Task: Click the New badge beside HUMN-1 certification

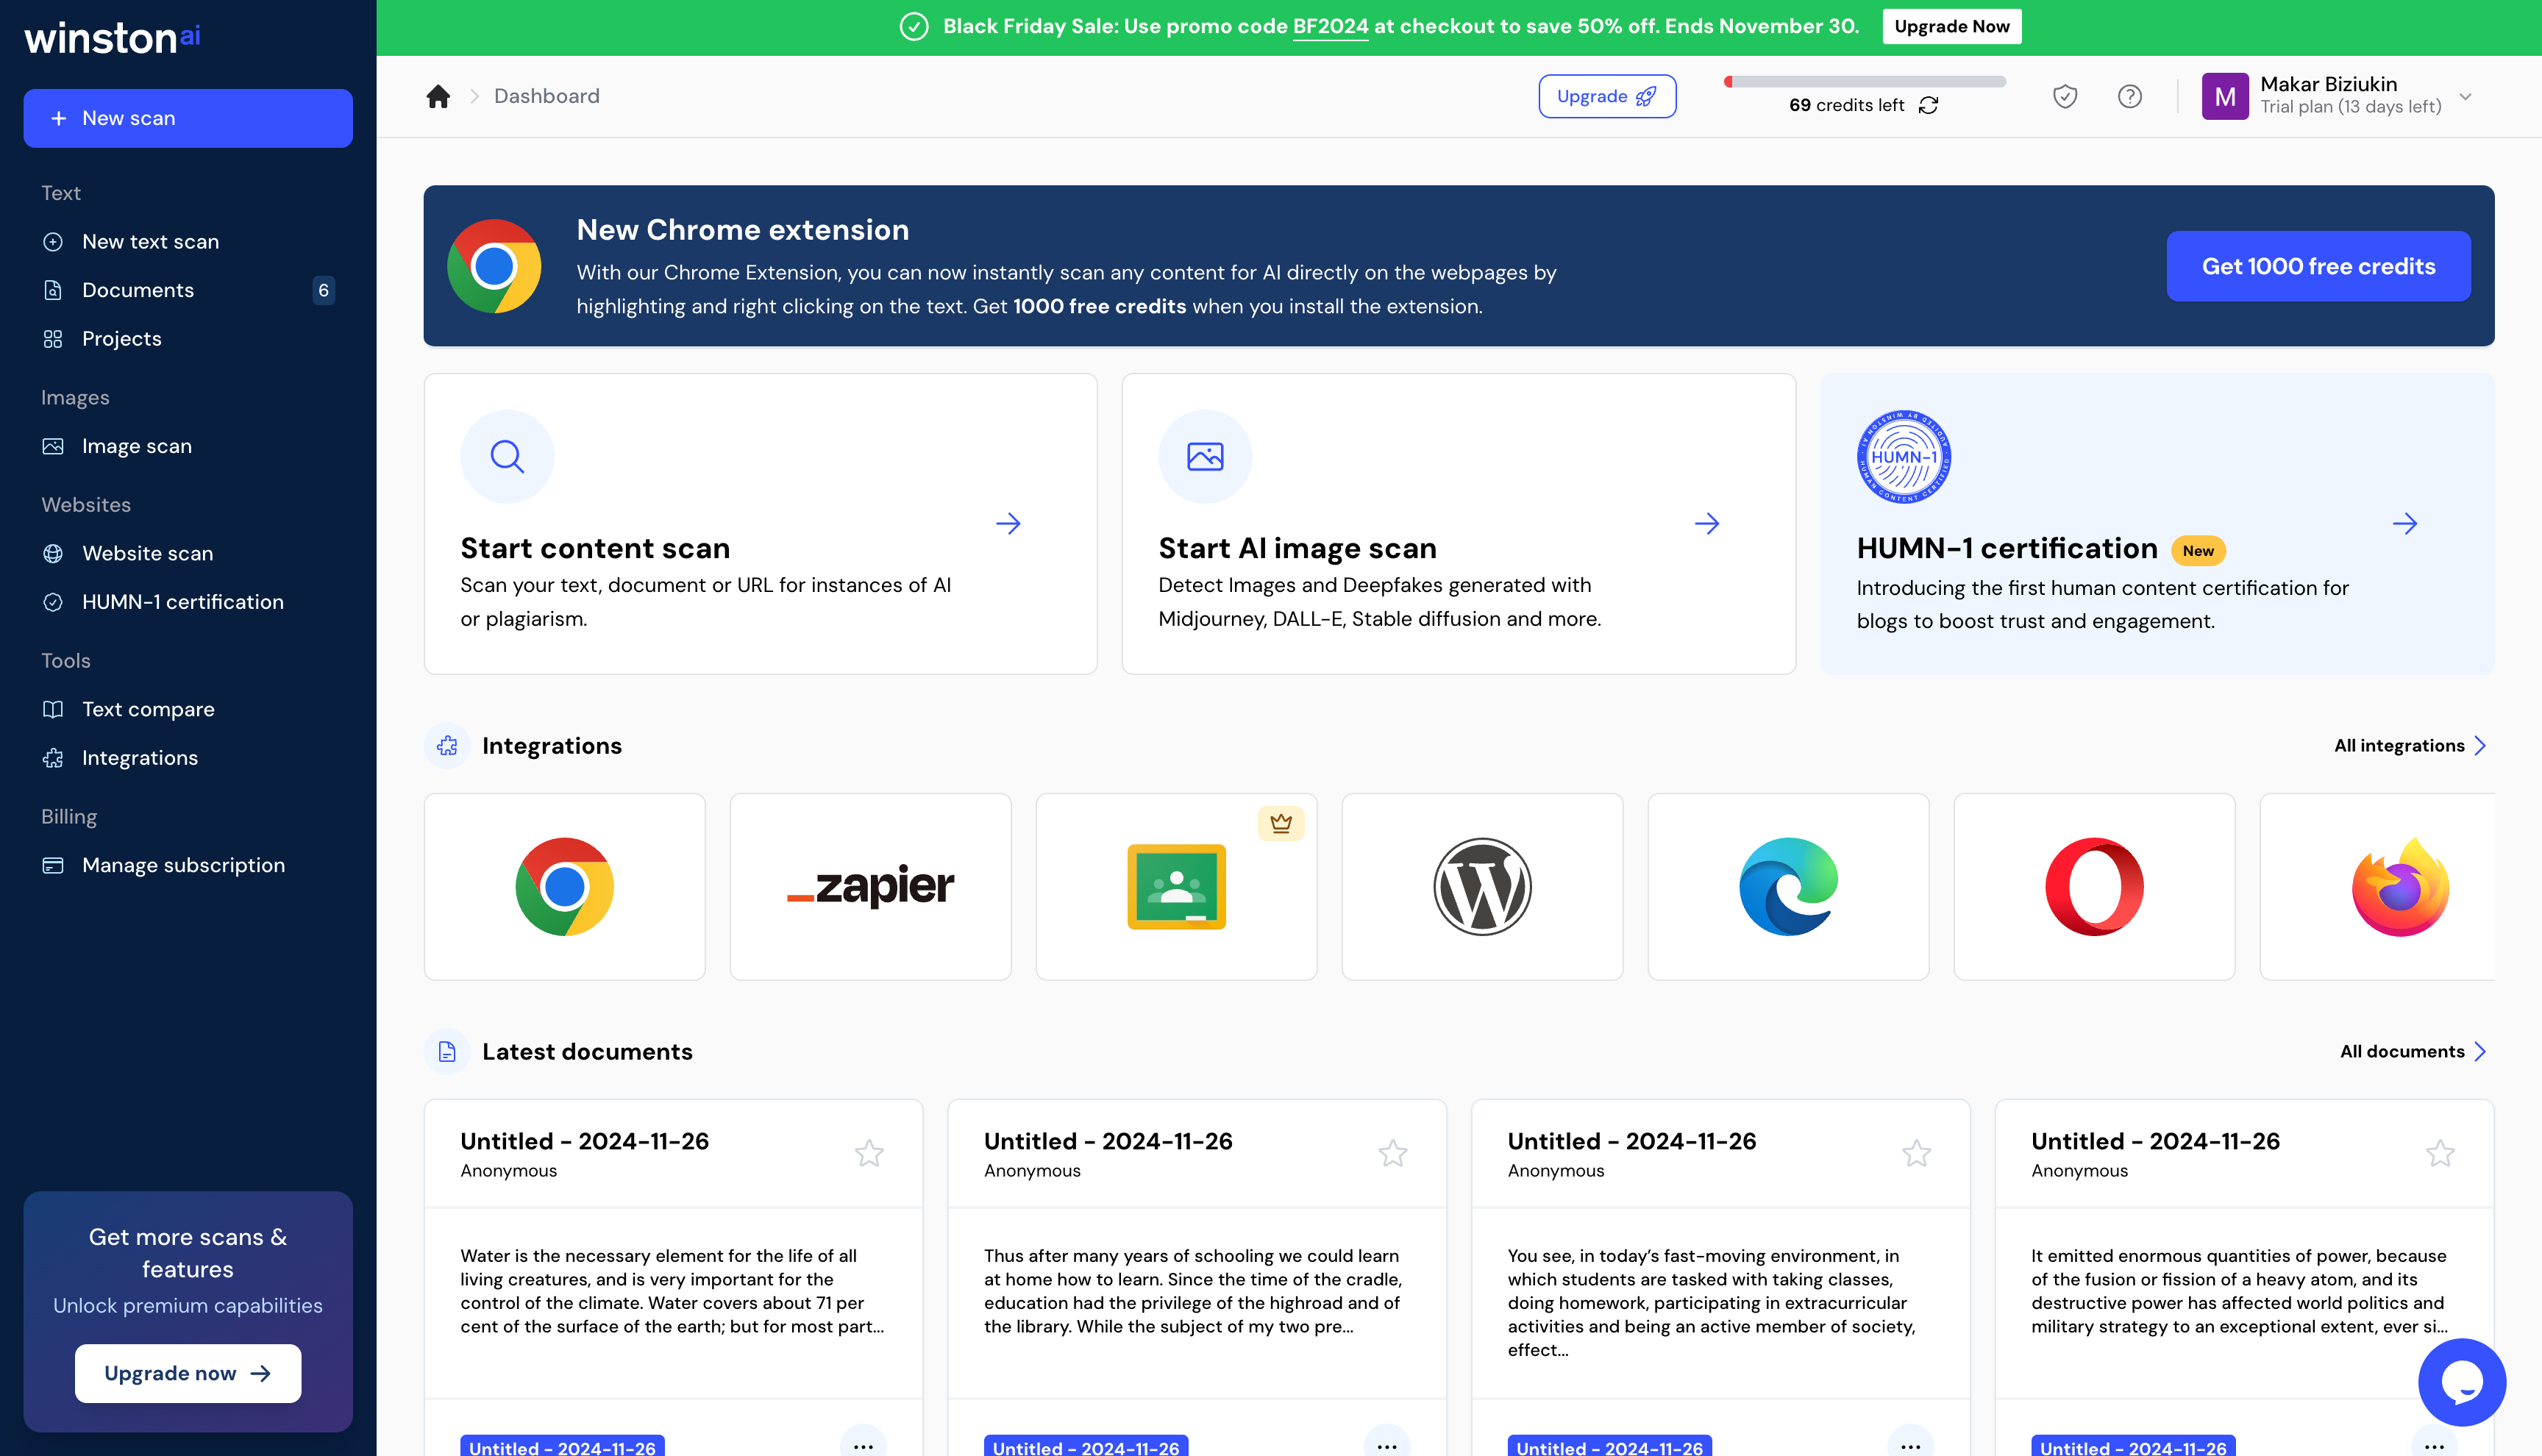Action: click(2198, 551)
